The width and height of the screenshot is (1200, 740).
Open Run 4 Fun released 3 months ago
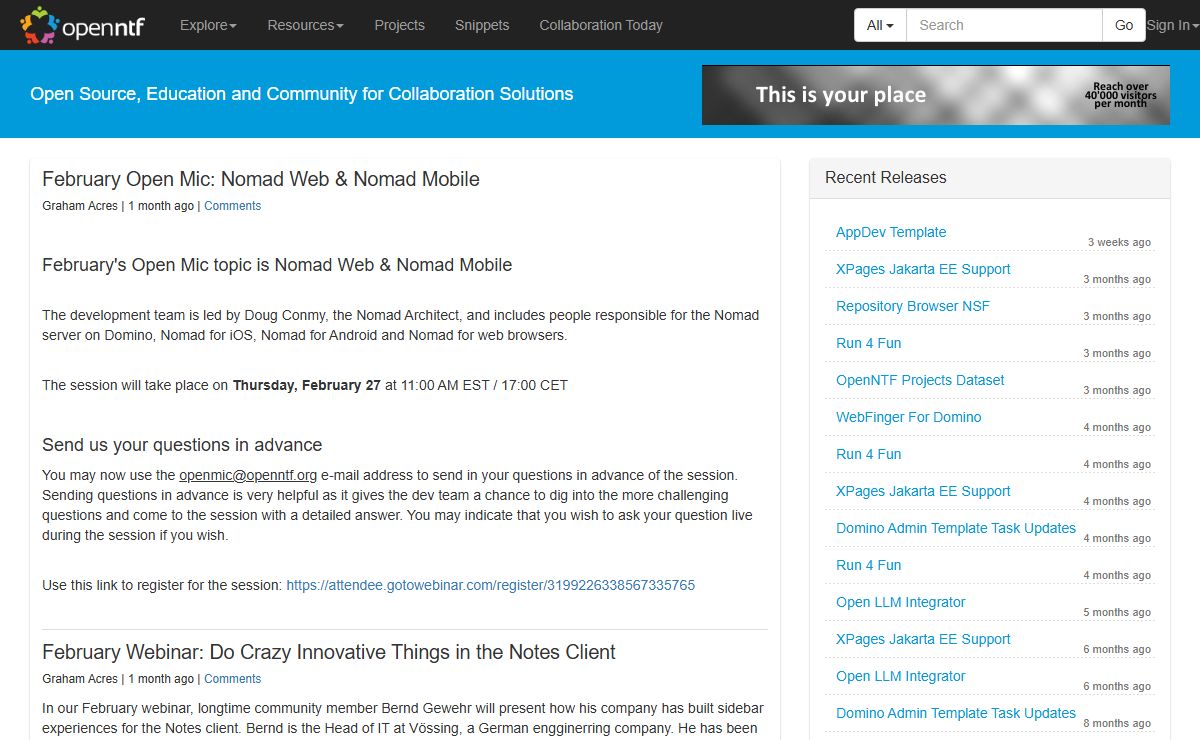point(869,343)
